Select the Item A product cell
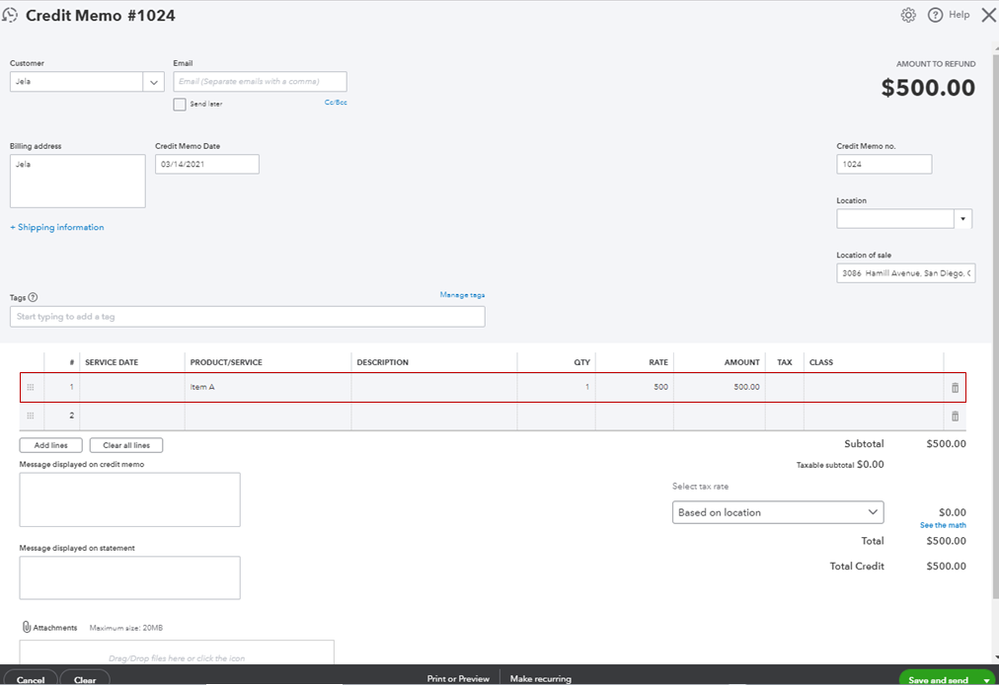Image resolution: width=999 pixels, height=685 pixels. [268, 387]
